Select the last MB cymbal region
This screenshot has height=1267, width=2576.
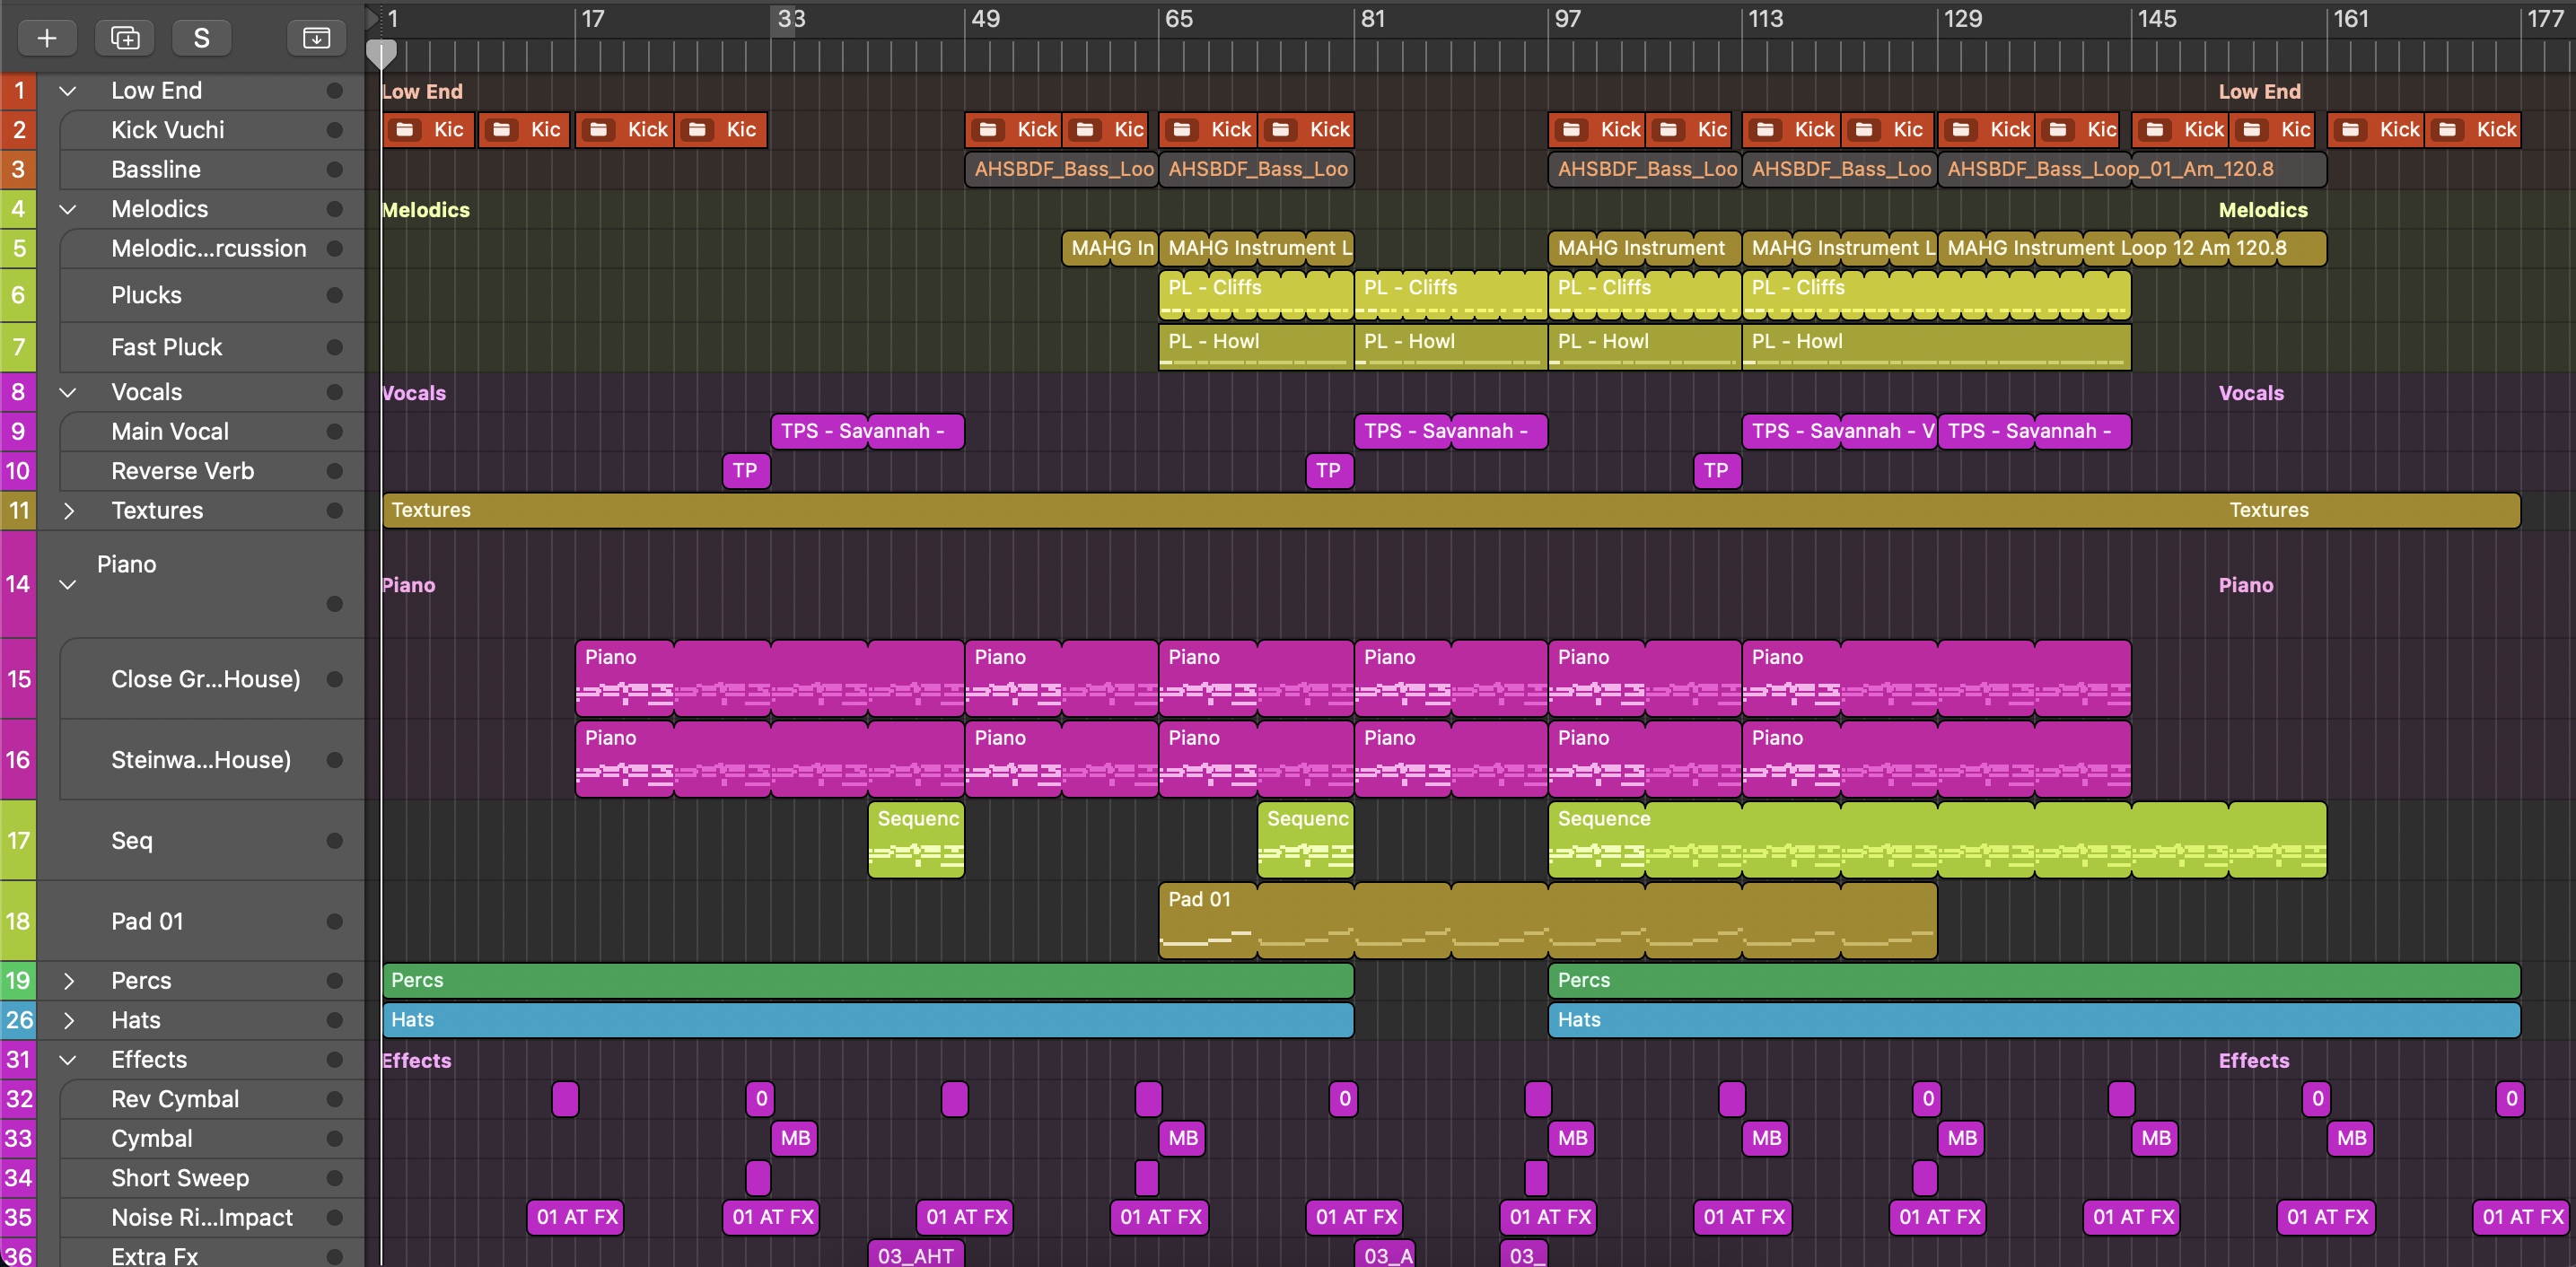click(2351, 1138)
